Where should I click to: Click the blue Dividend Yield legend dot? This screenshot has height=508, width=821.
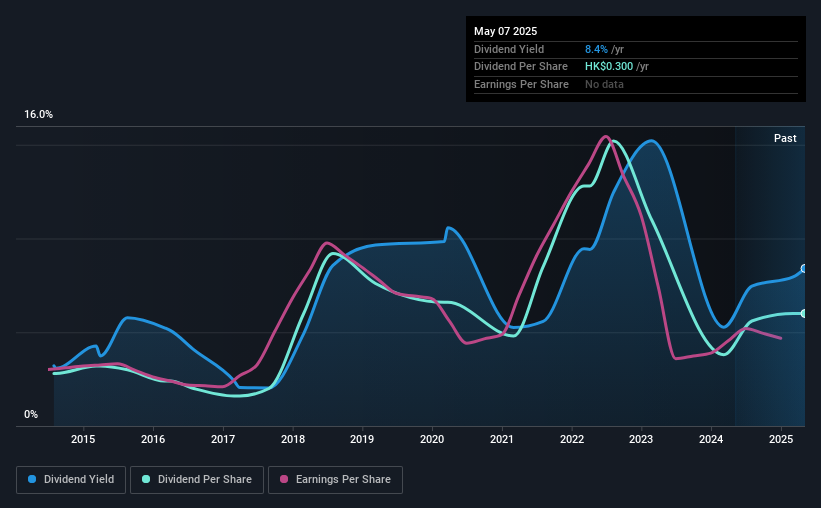click(x=32, y=479)
